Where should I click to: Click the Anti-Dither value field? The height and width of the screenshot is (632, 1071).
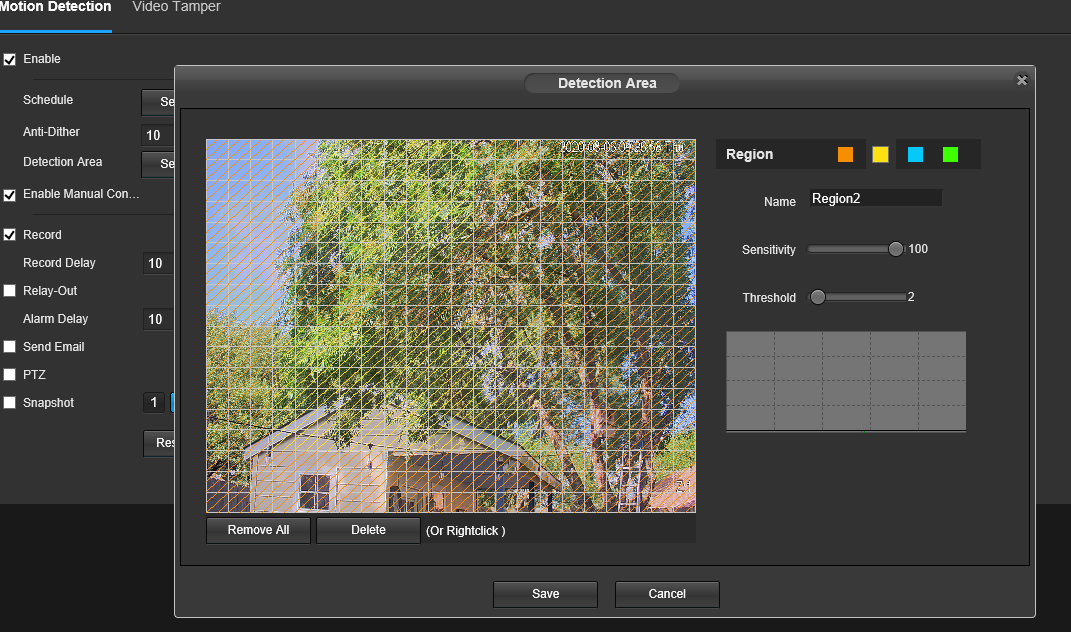158,135
